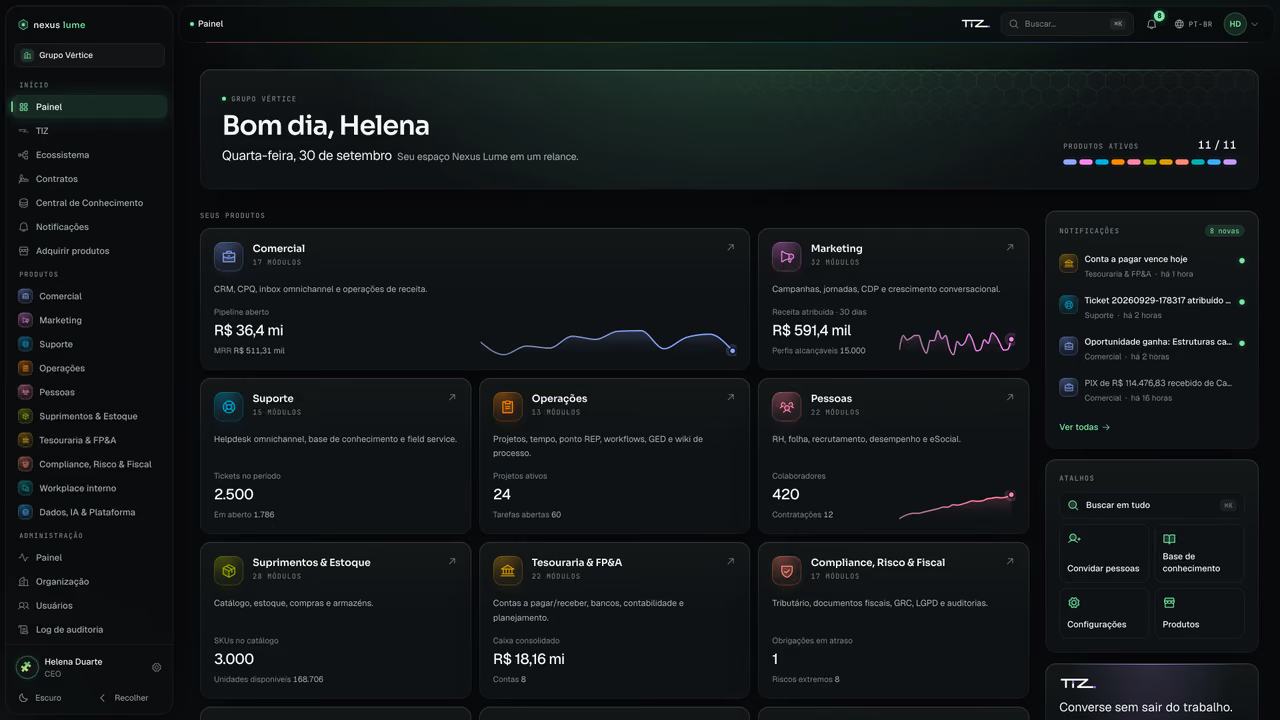Image resolution: width=1280 pixels, height=720 pixels.
Task: Click the Convidar pessoas shortcut tile
Action: point(1104,553)
